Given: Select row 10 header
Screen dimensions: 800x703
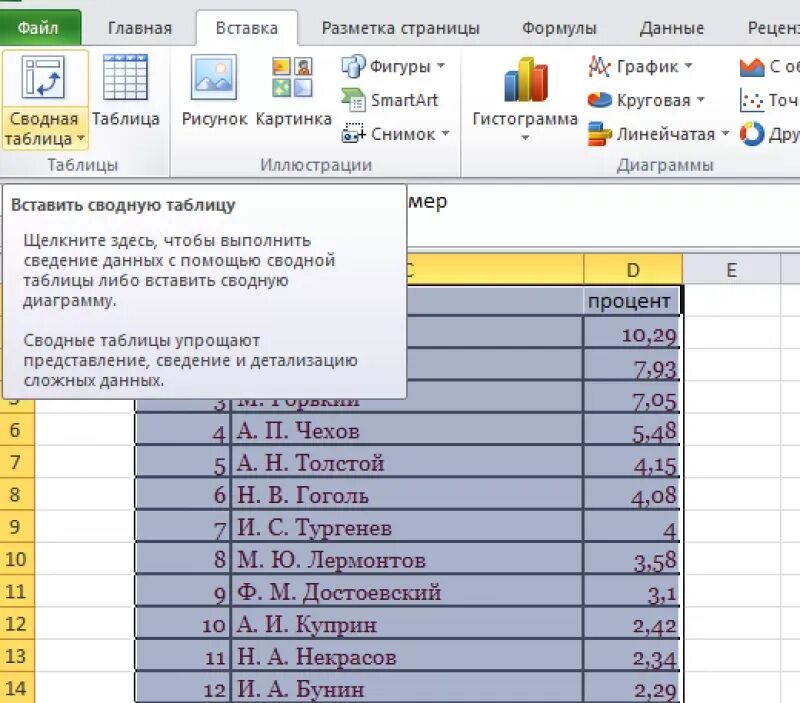Looking at the screenshot, I should (x=17, y=559).
